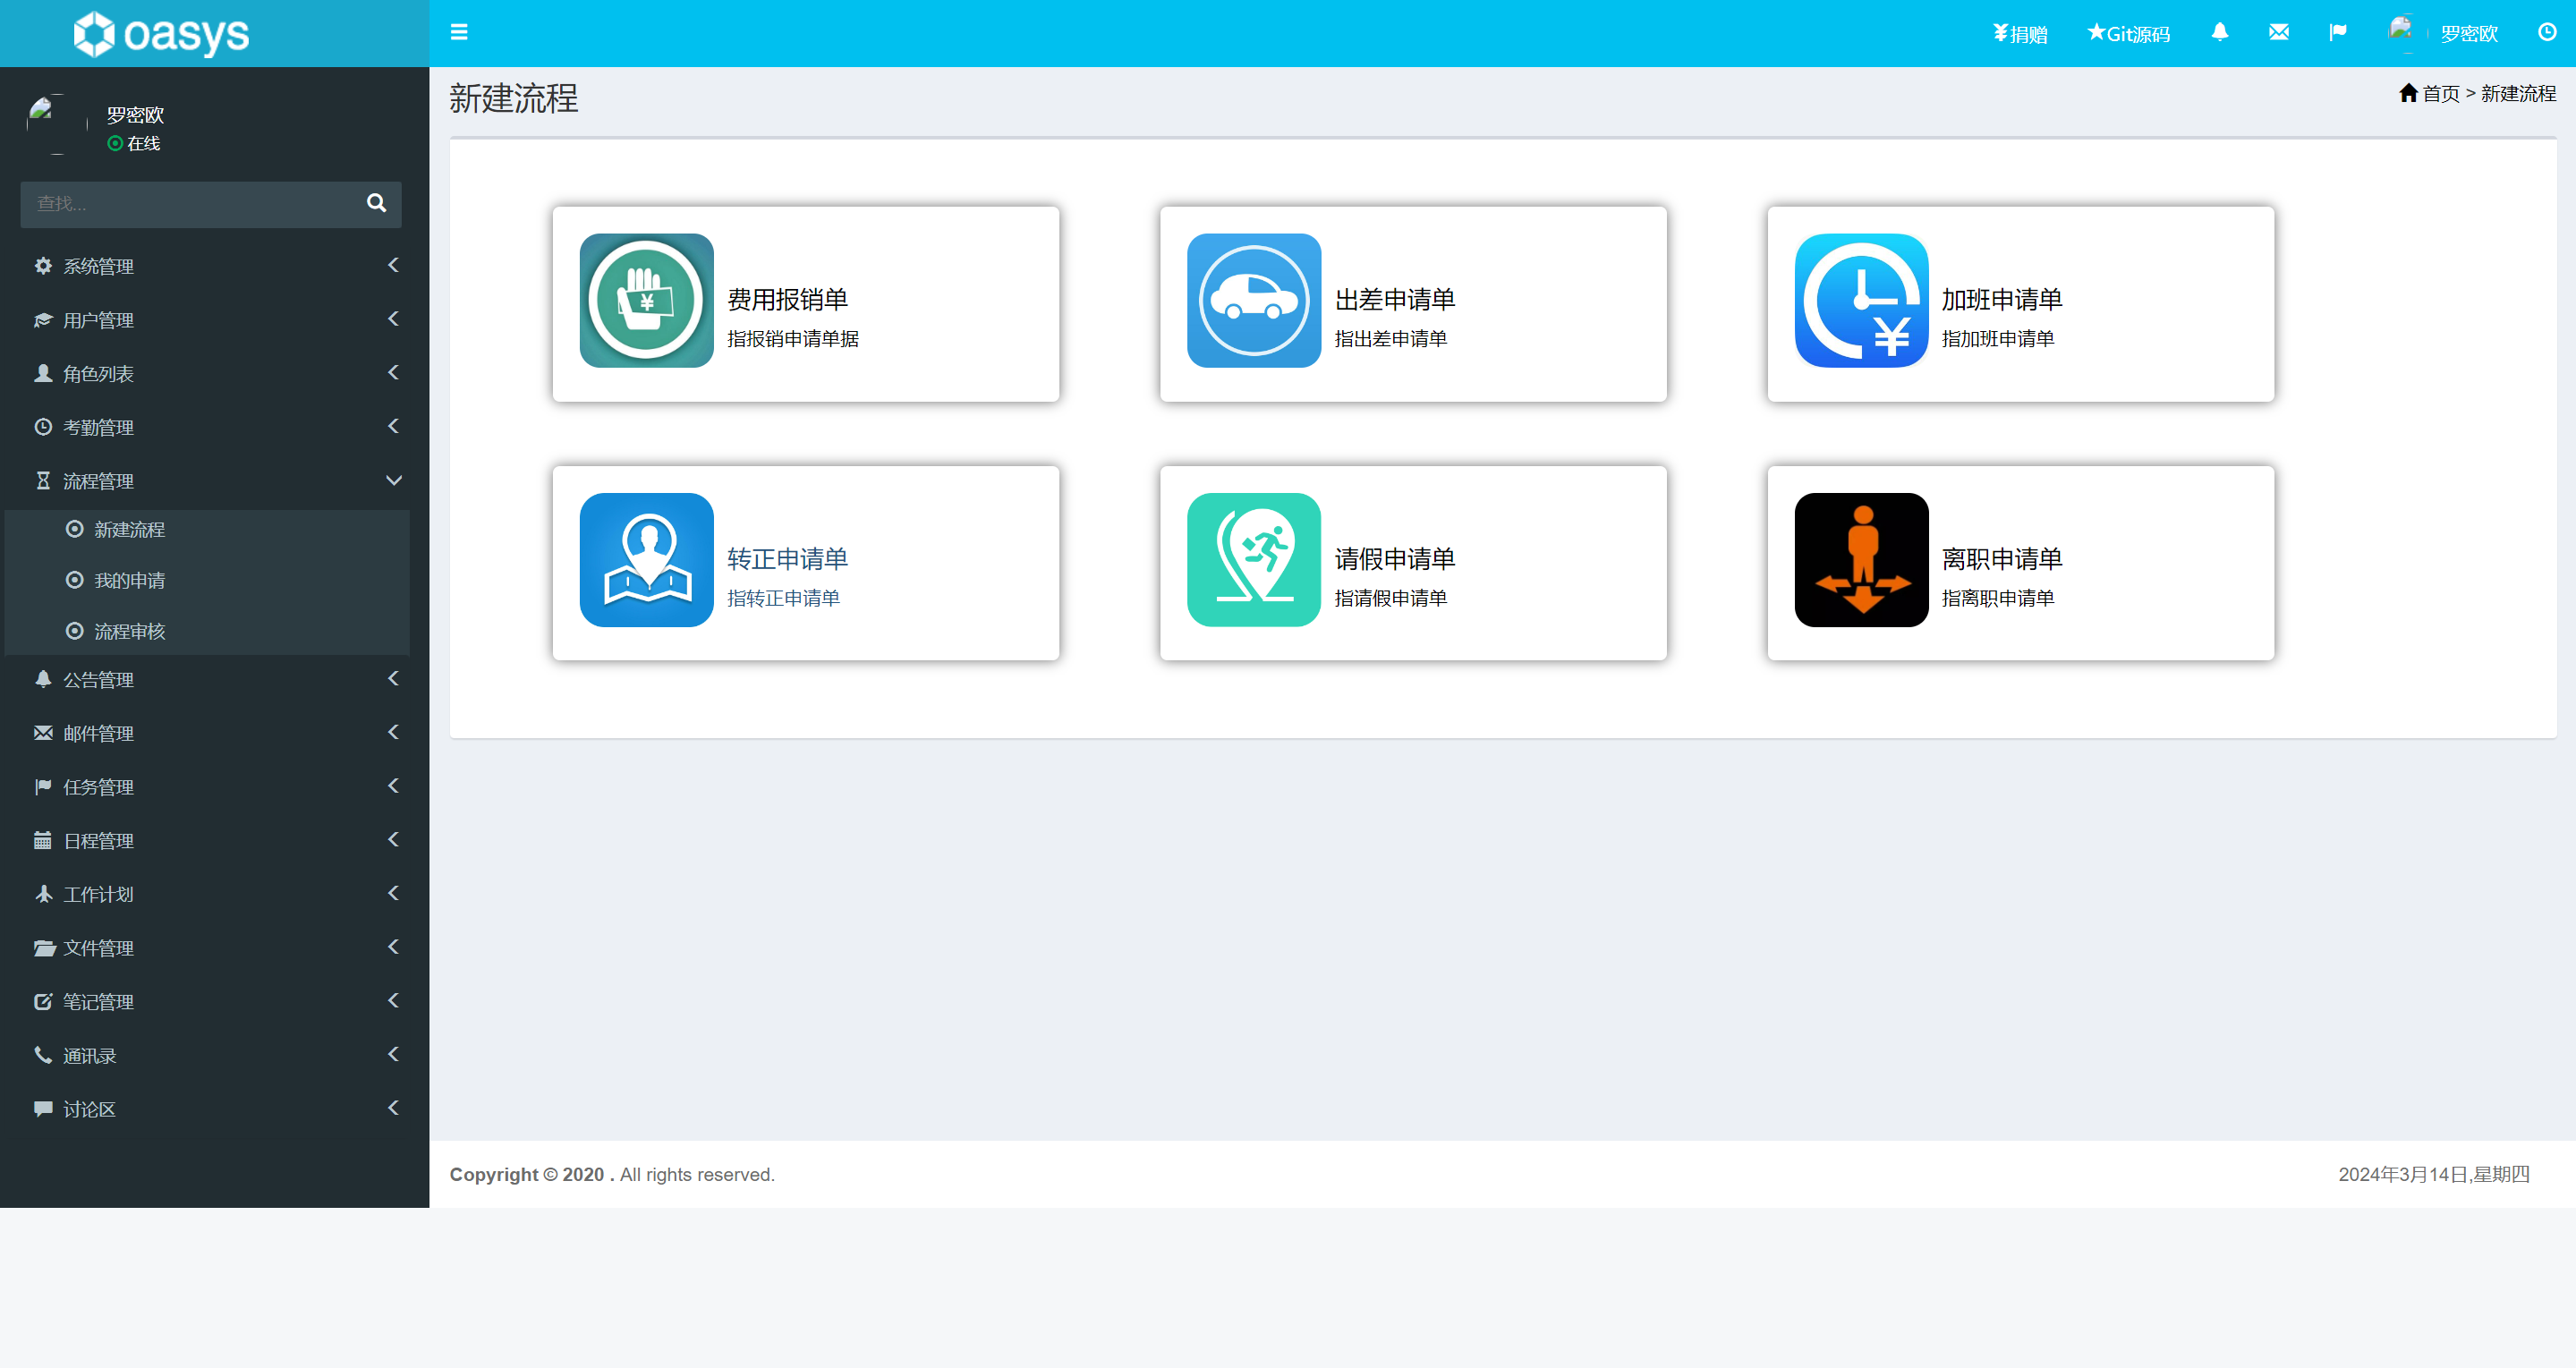This screenshot has width=2576, height=1368.
Task: Click the graduation cap icon beside 用户管理
Action: 43,320
